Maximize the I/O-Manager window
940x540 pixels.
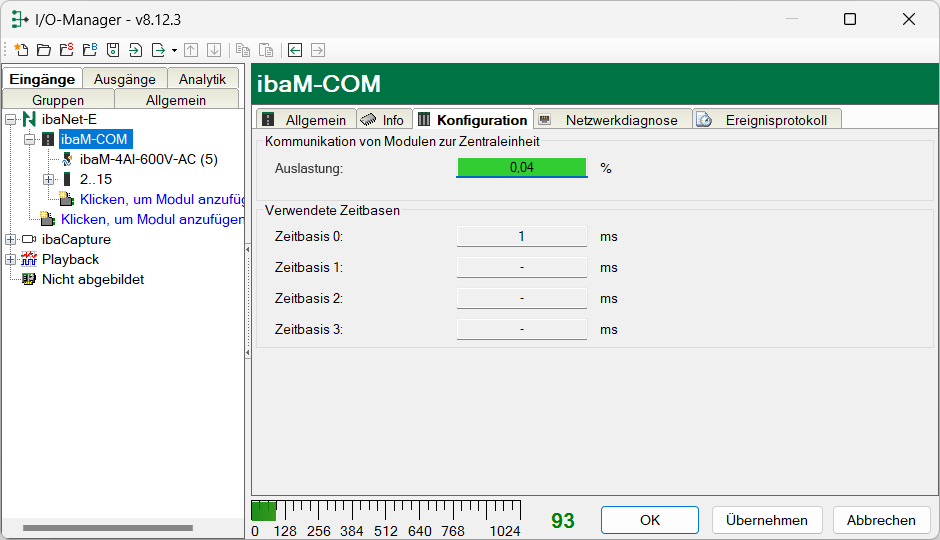(x=849, y=19)
